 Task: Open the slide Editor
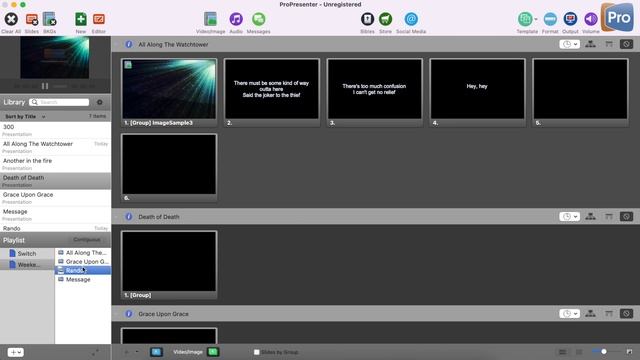pos(98,19)
